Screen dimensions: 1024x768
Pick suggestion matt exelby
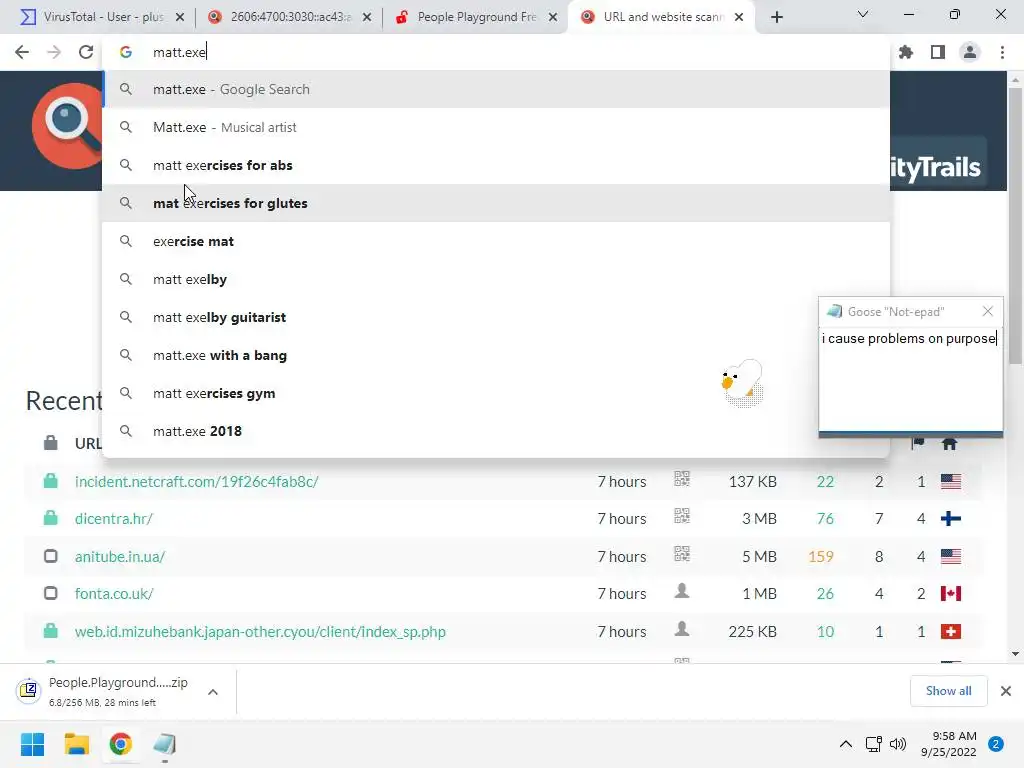496,279
